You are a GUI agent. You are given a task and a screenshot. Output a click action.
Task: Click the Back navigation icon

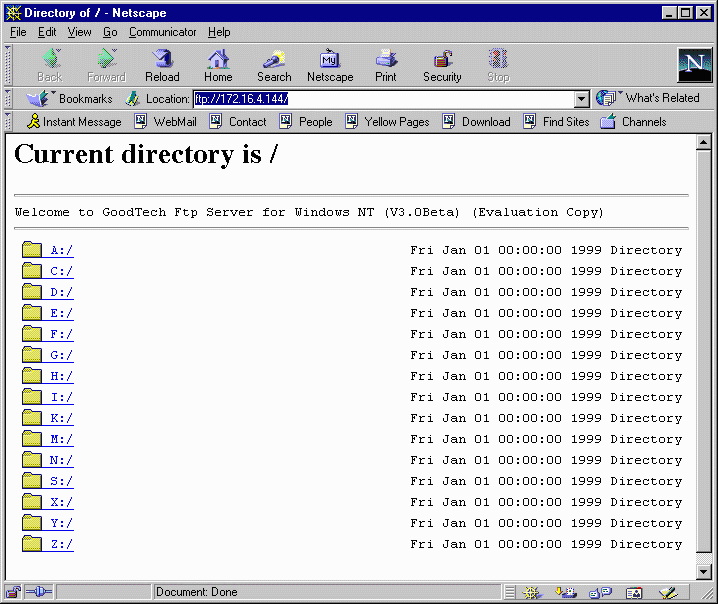click(x=50, y=65)
